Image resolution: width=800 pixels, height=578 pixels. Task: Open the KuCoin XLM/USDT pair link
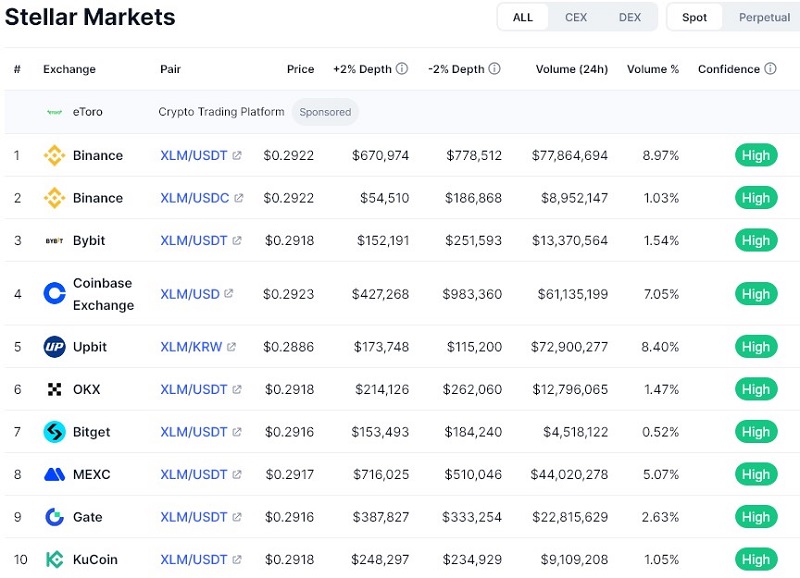[194, 560]
